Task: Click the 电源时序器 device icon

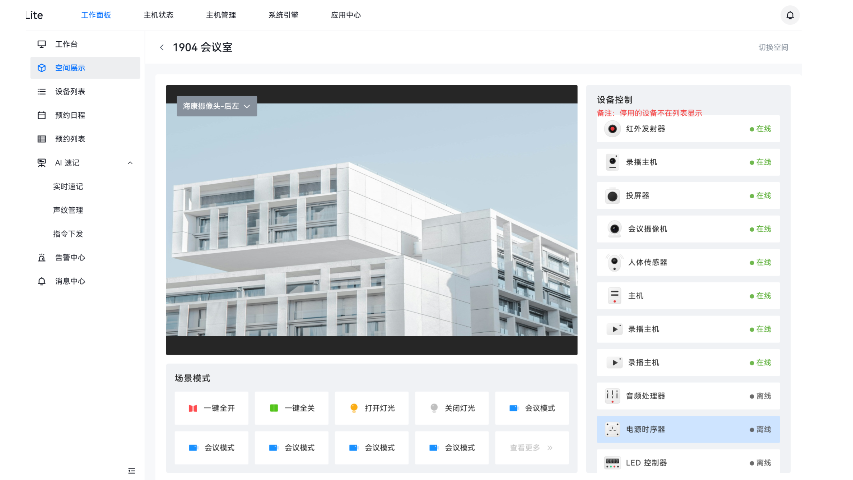Action: point(613,429)
